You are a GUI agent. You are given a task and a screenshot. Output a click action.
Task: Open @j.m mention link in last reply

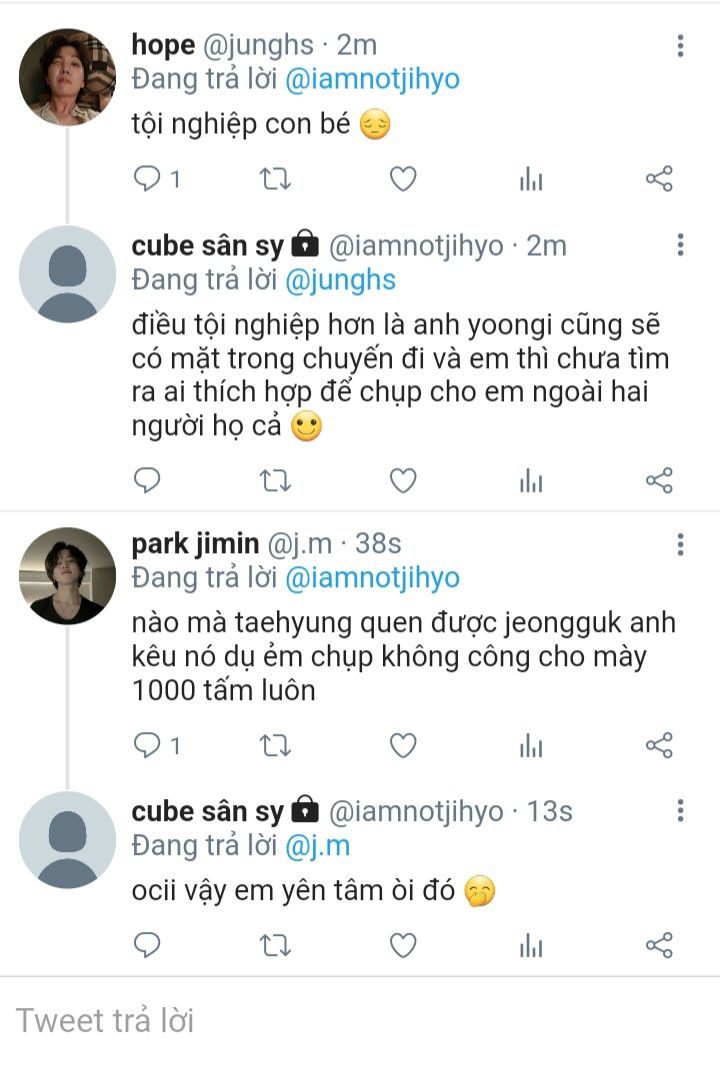click(317, 846)
